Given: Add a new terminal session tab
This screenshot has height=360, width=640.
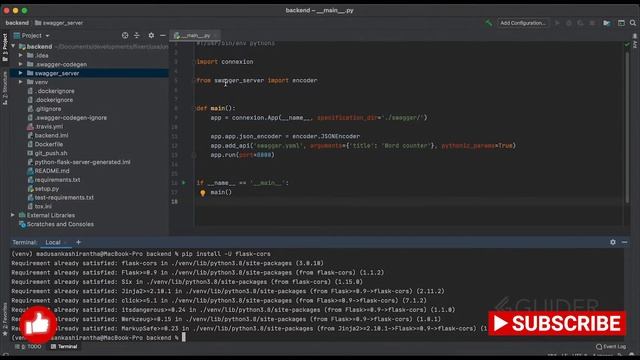Looking at the screenshot, I should (x=78, y=242).
